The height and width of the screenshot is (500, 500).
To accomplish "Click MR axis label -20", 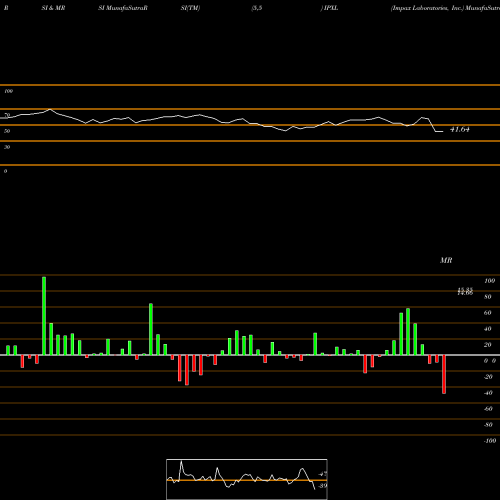I will point(488,377).
